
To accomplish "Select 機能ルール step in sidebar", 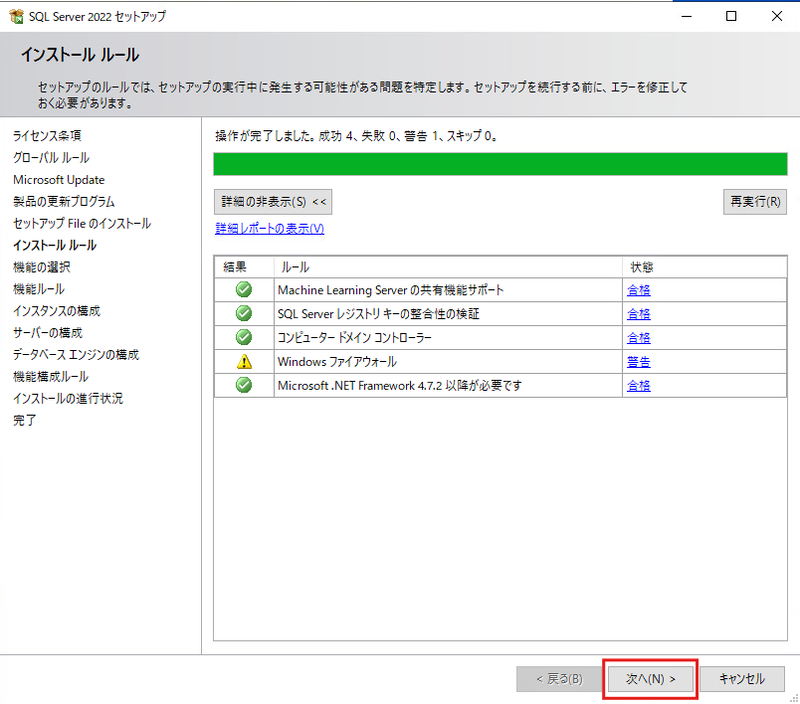I will point(39,289).
